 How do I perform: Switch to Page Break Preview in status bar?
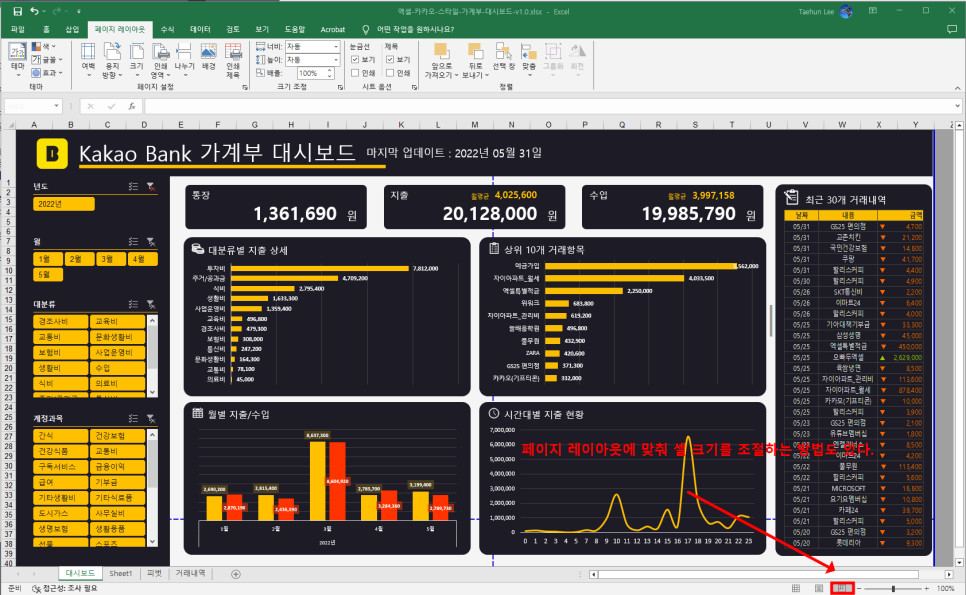[x=842, y=589]
